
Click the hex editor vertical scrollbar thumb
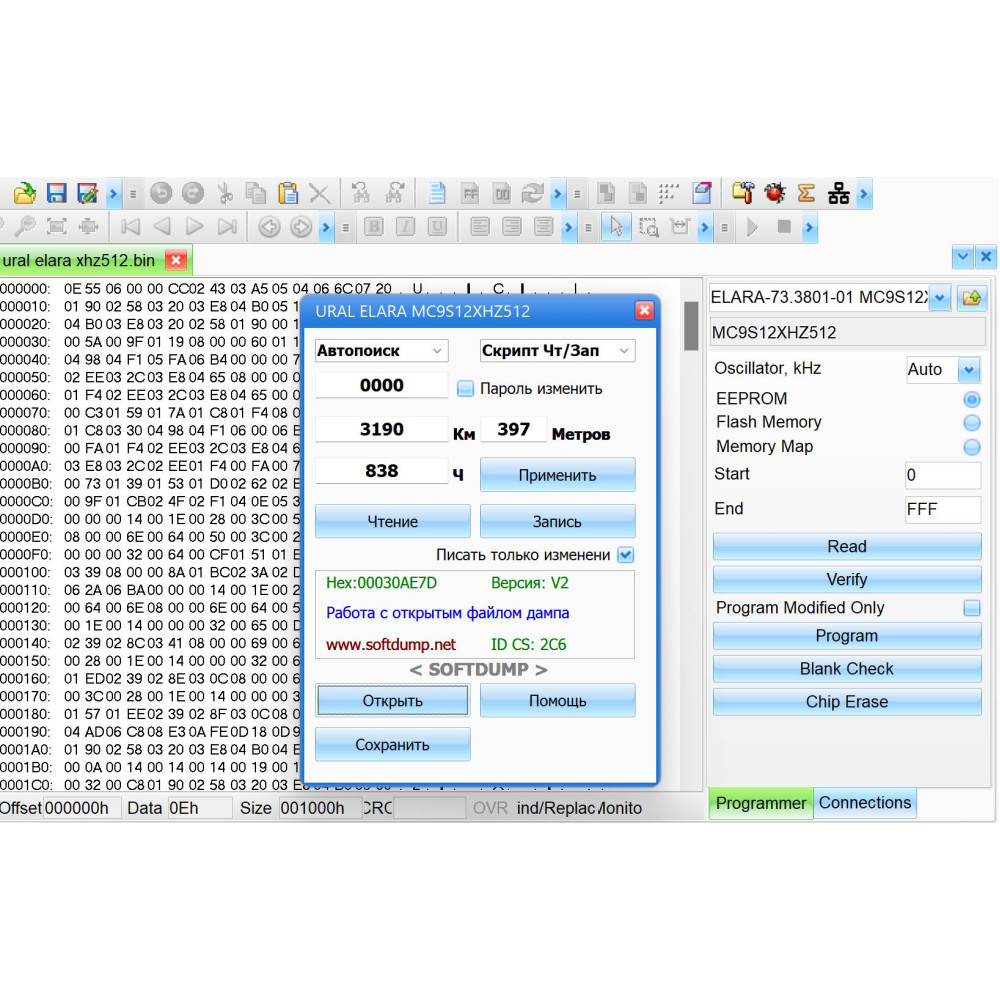[691, 325]
